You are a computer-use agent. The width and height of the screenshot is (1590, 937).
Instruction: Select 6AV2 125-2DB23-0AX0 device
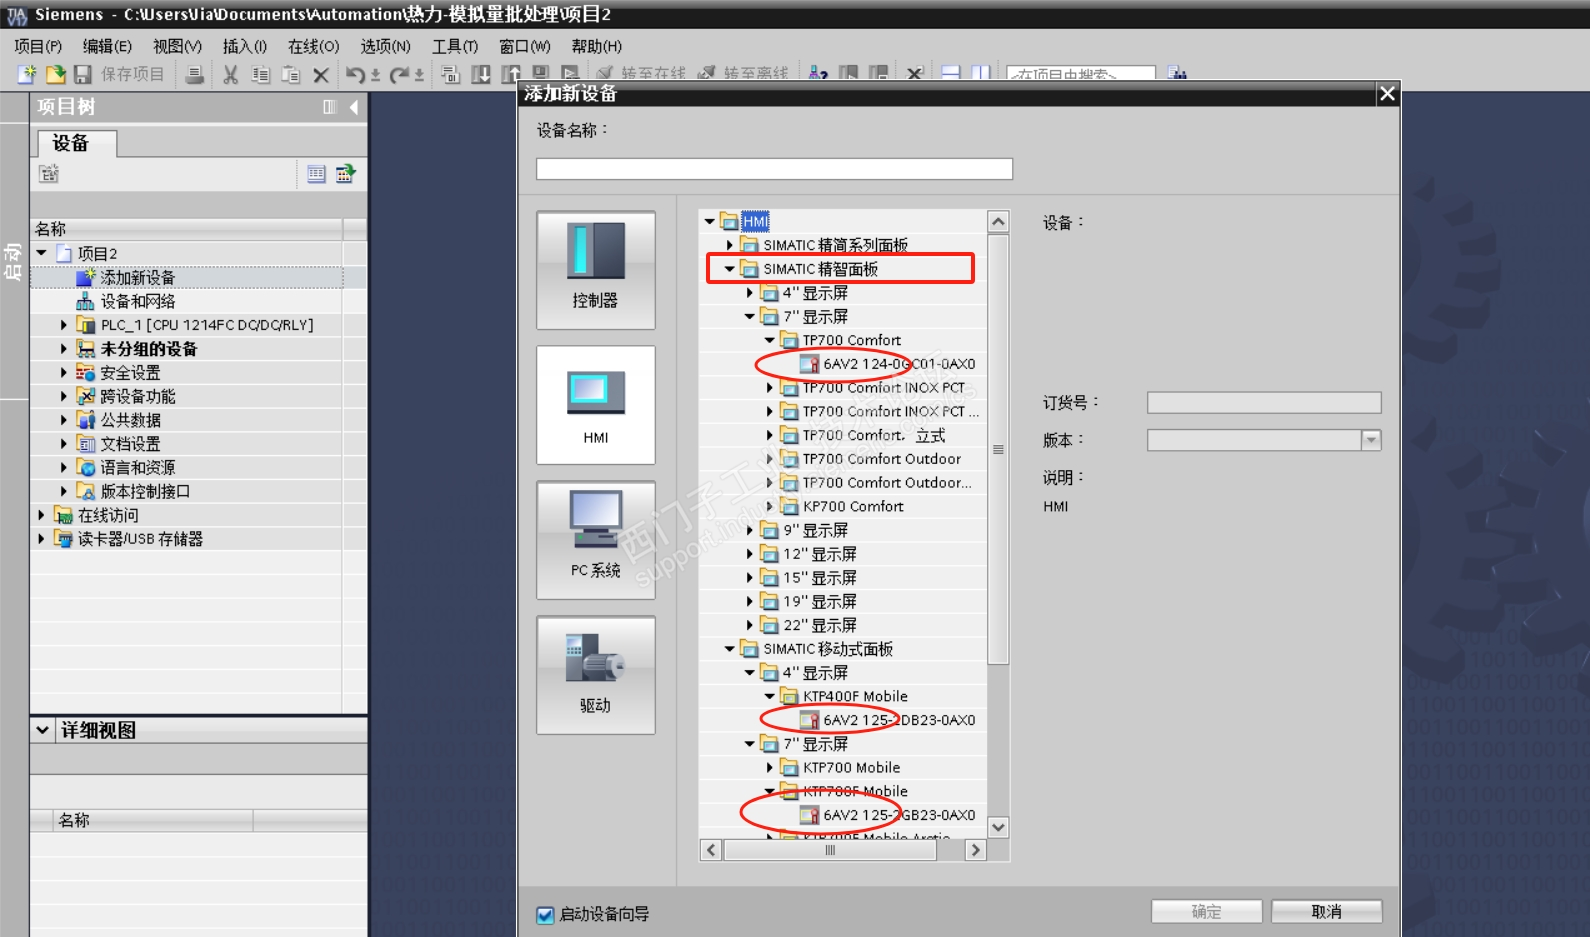[x=899, y=720]
